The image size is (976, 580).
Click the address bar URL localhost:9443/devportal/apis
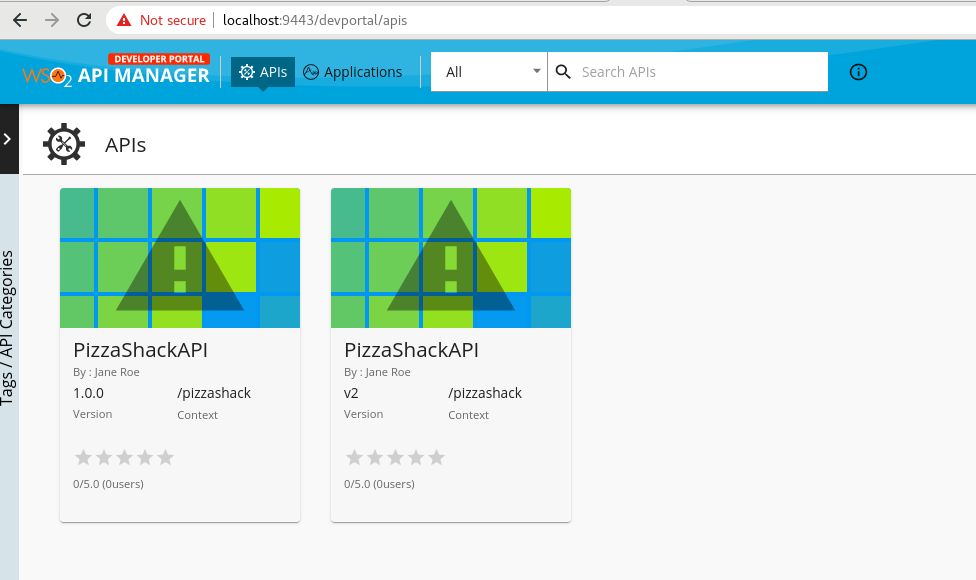click(314, 21)
